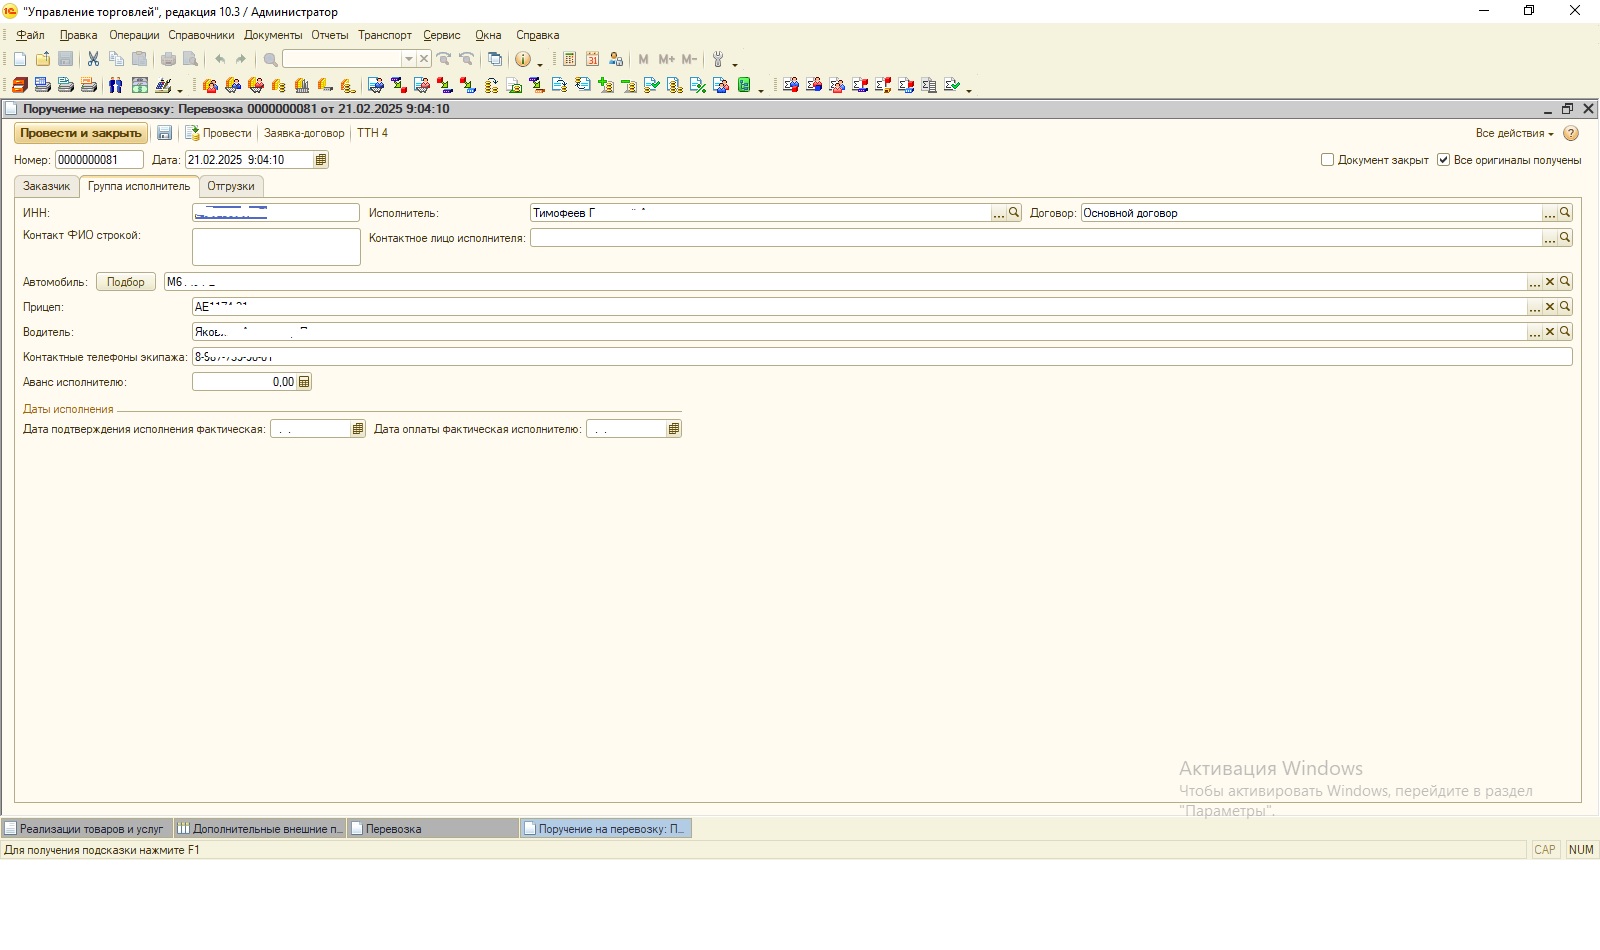Open the Исполнитель magnifier lookup icon
This screenshot has width=1600, height=950.
tap(1014, 213)
